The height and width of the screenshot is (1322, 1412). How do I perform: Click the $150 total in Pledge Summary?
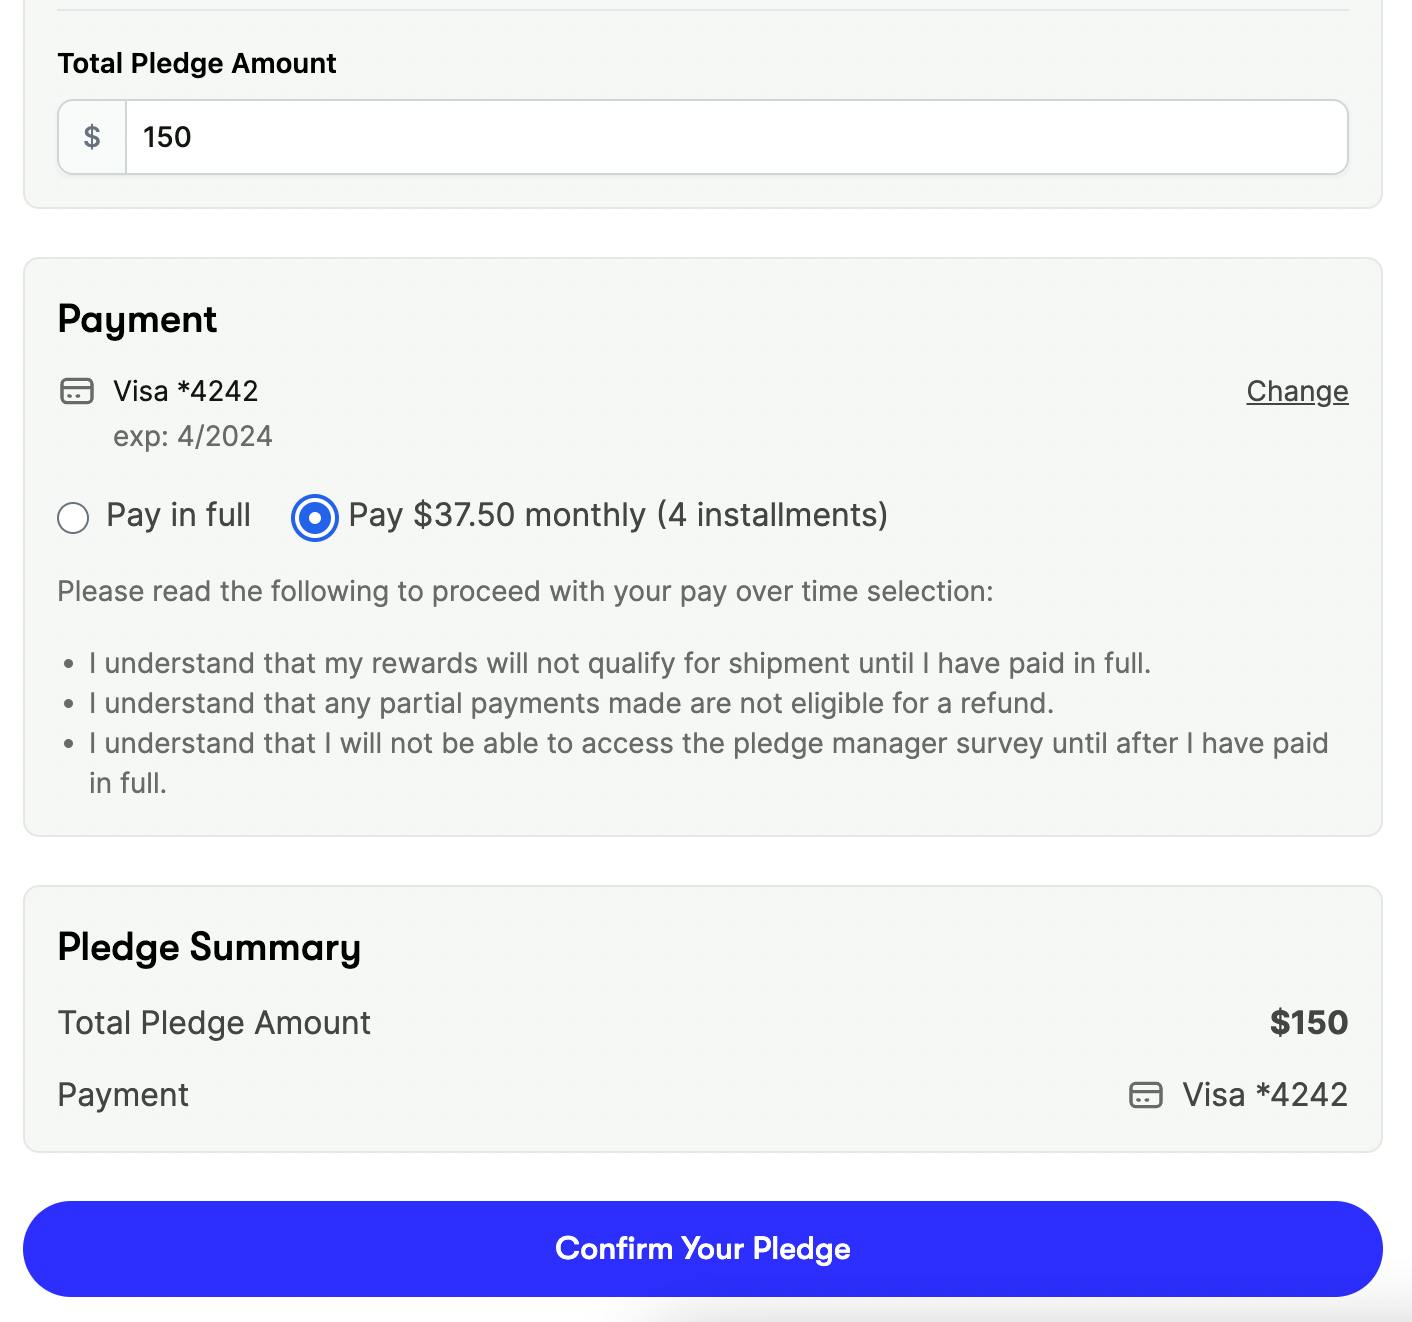point(1308,1022)
